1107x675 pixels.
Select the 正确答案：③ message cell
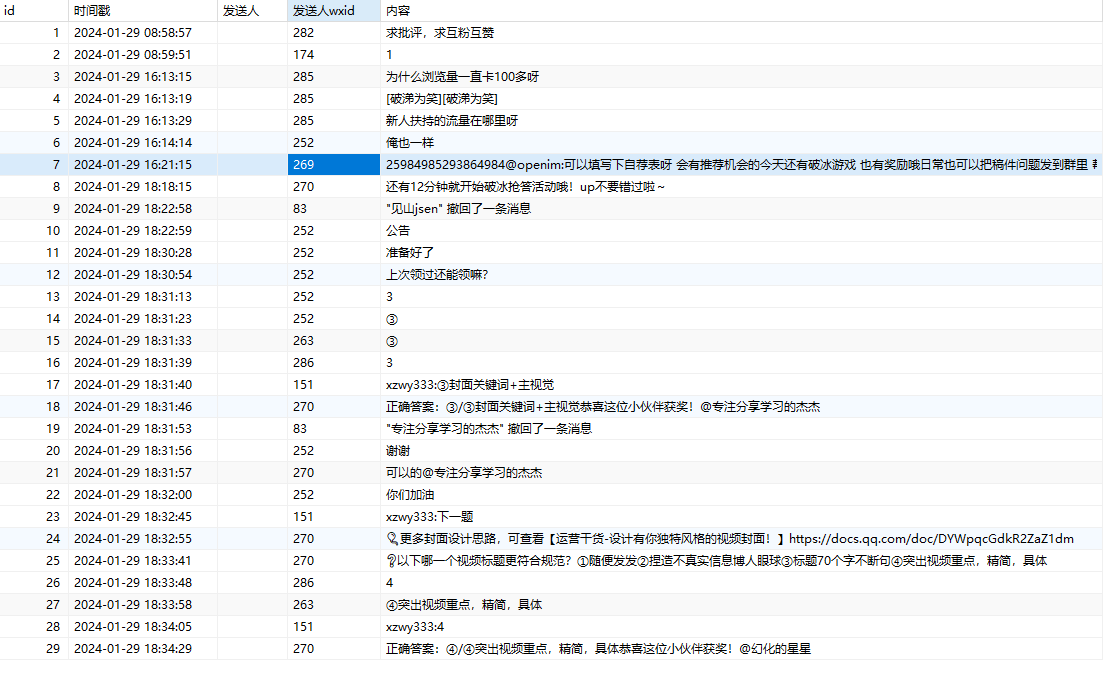tap(741, 407)
